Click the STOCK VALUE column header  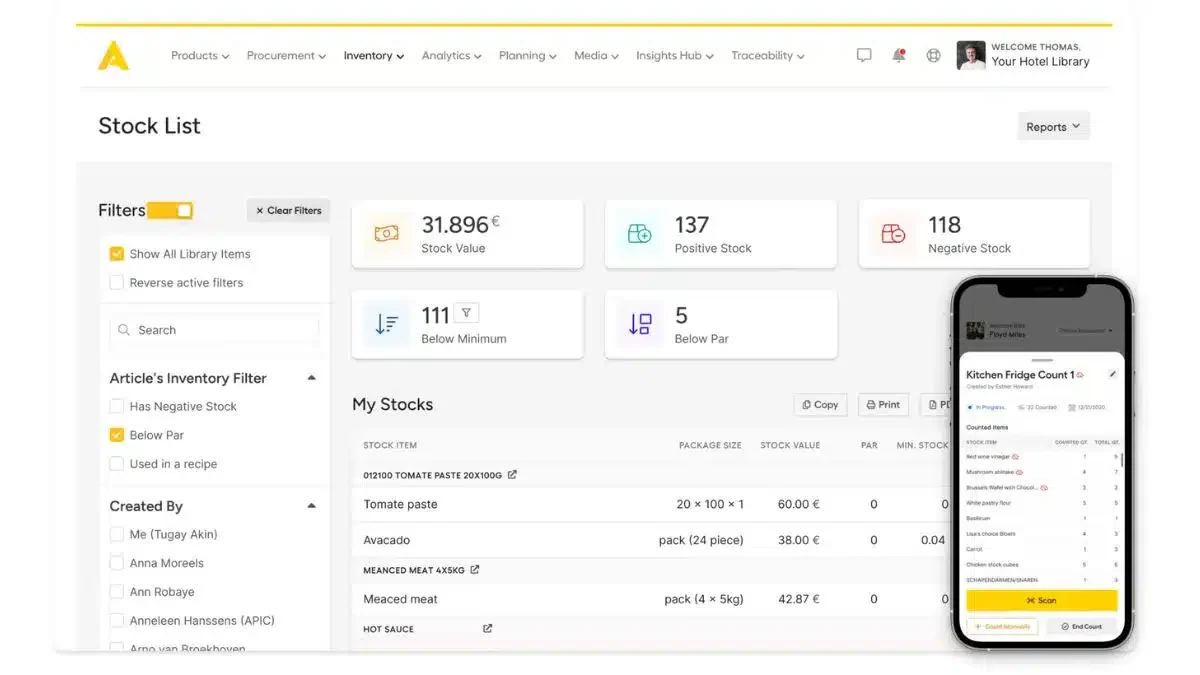coord(790,445)
